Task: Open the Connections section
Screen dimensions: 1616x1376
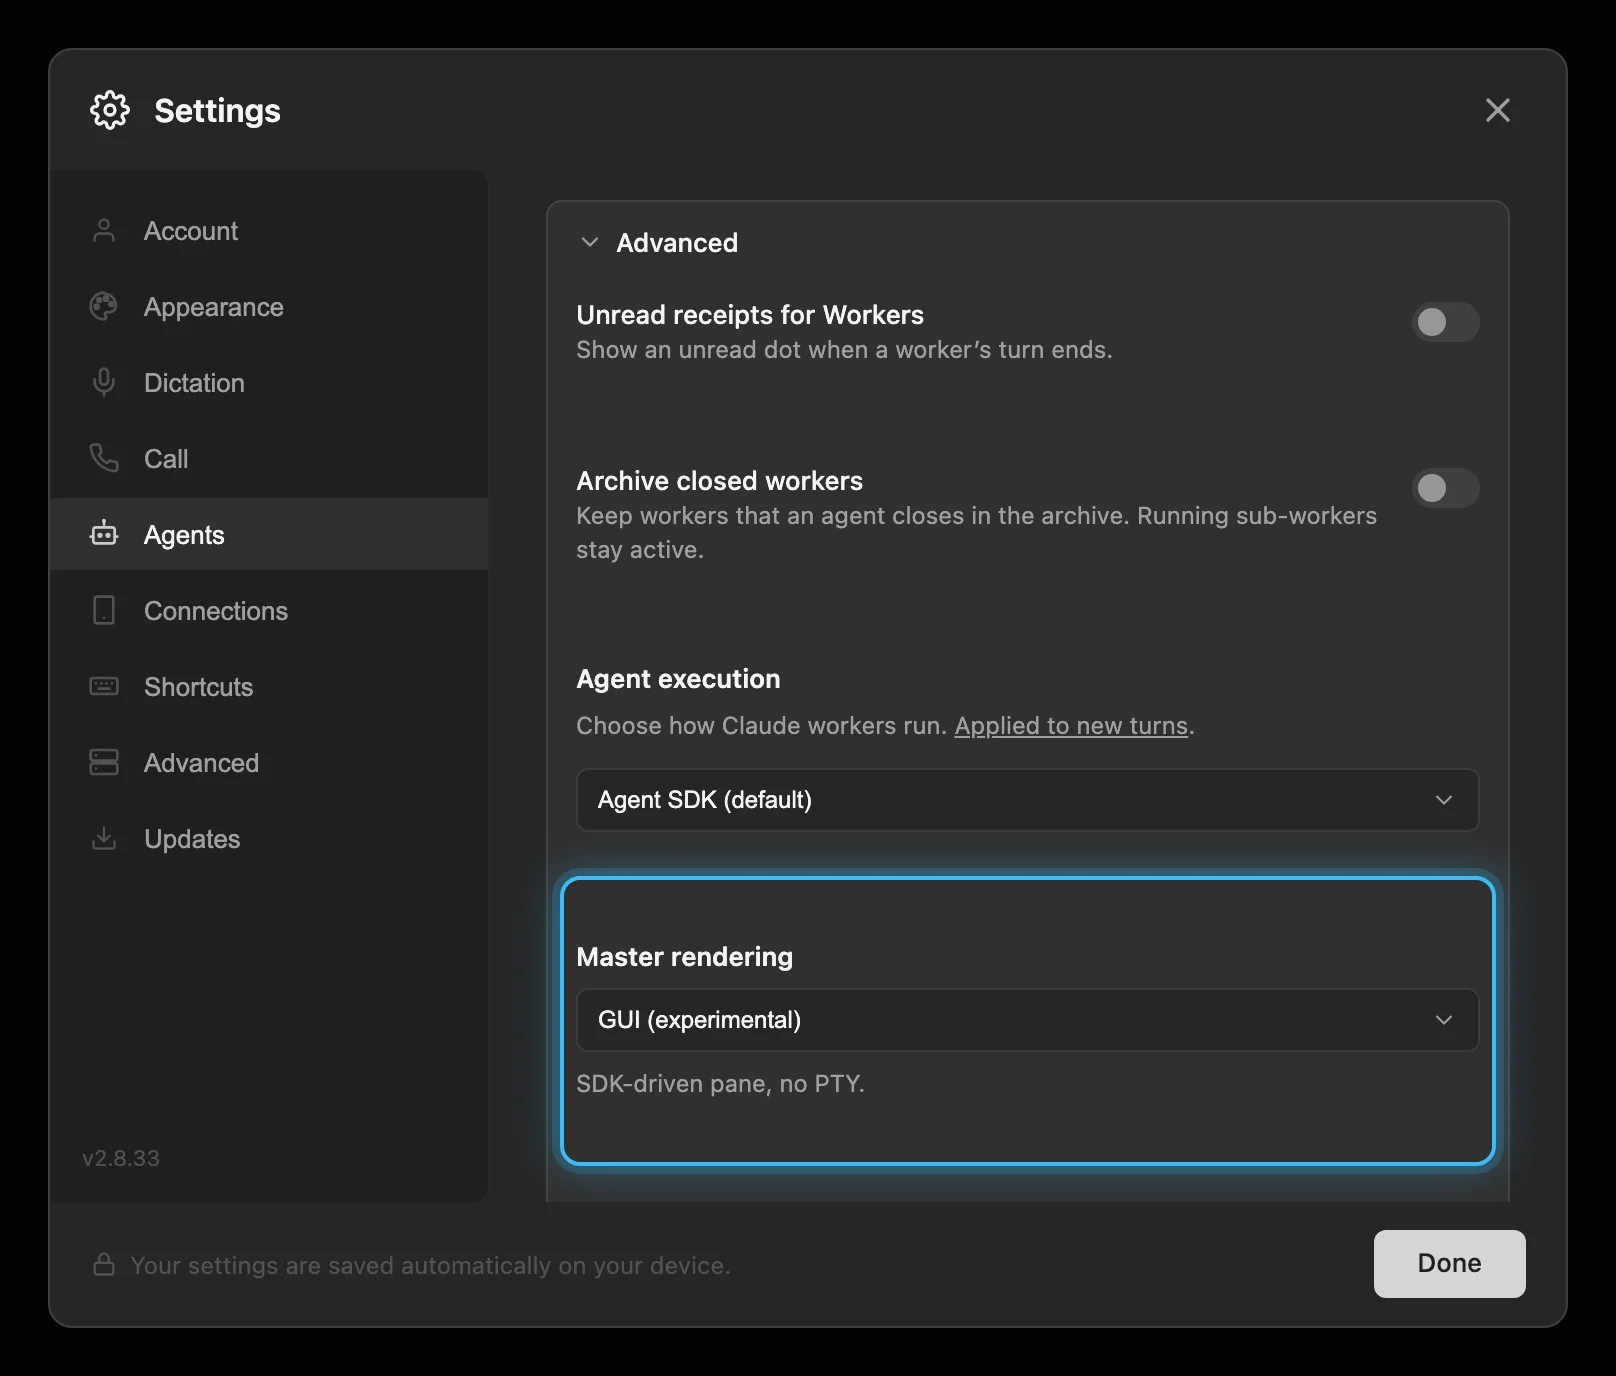Action: [x=269, y=611]
